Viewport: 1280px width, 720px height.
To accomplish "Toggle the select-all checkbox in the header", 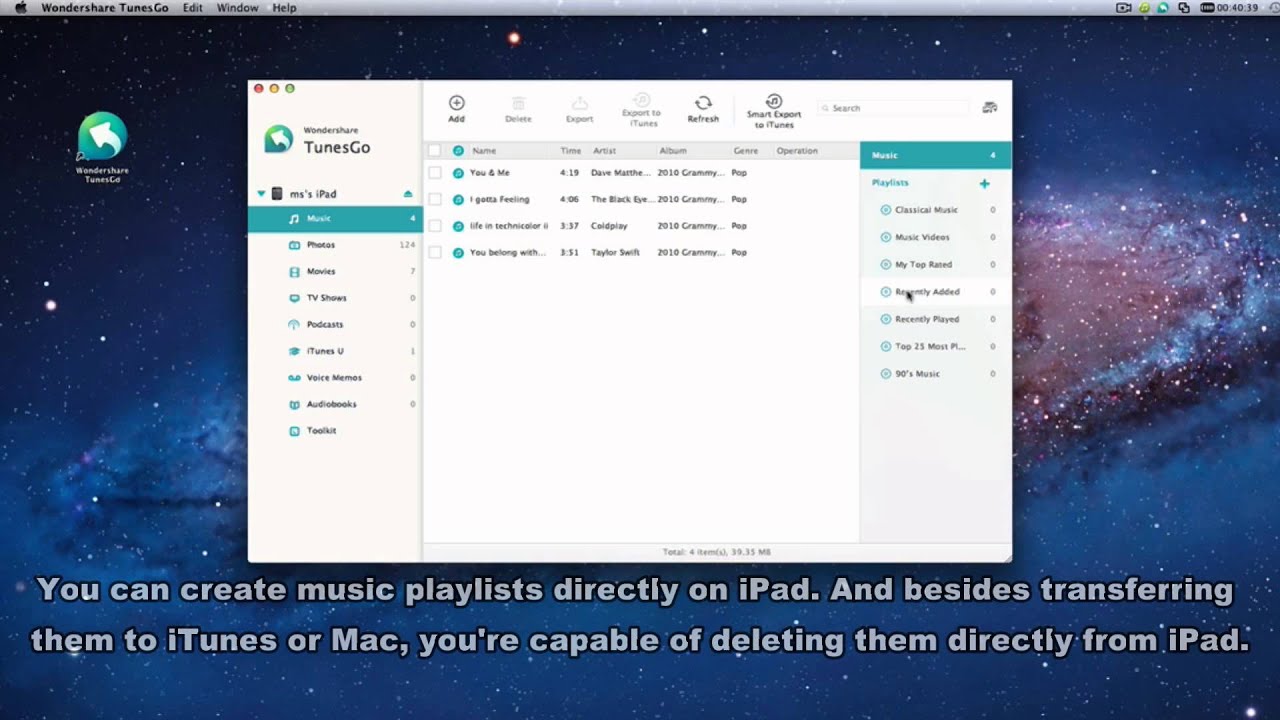I will [x=434, y=151].
